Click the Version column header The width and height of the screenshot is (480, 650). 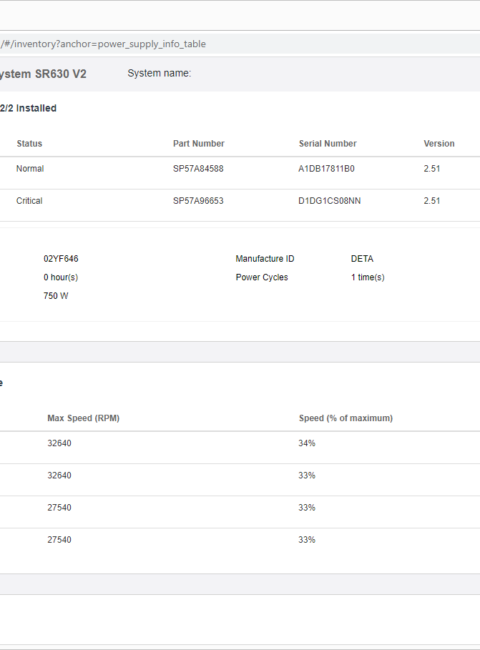[x=439, y=143]
